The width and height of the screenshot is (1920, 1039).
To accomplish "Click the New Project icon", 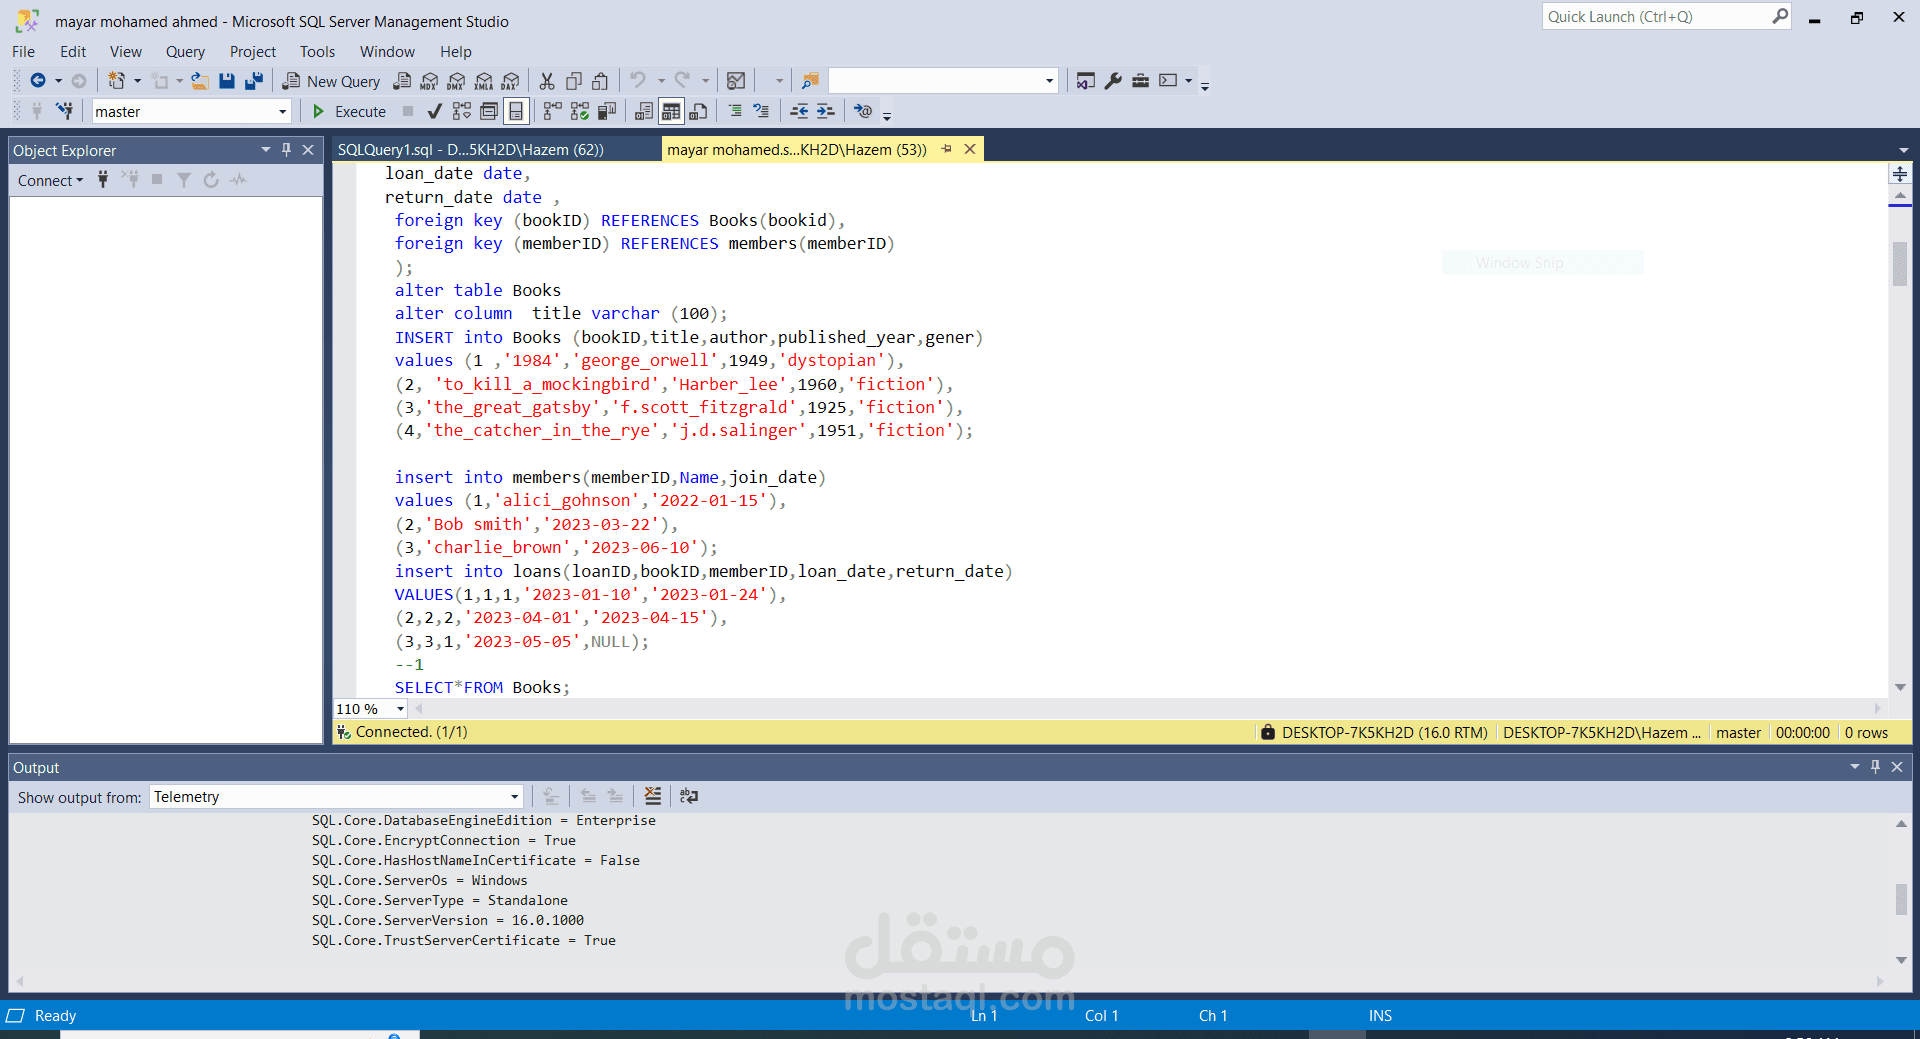I will click(x=117, y=81).
